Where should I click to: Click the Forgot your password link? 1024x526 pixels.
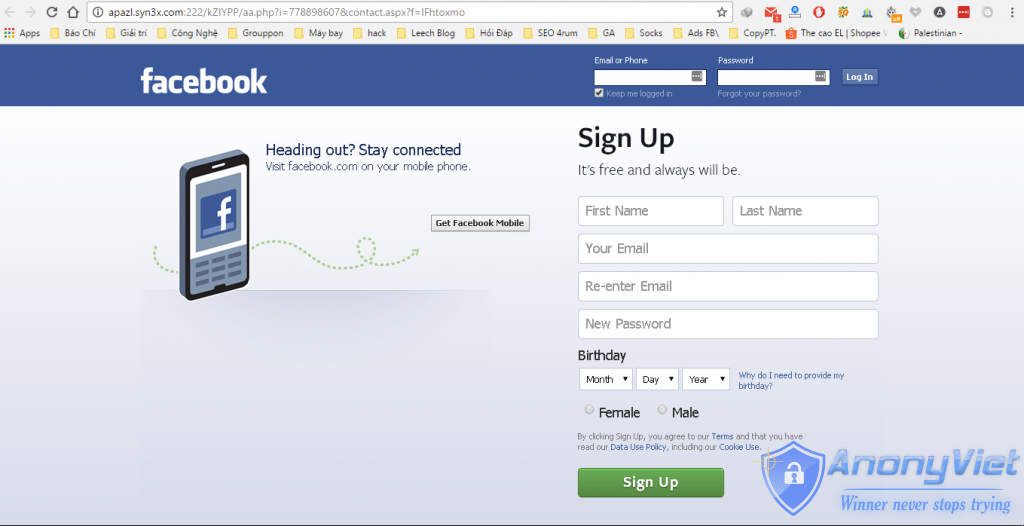tap(759, 93)
